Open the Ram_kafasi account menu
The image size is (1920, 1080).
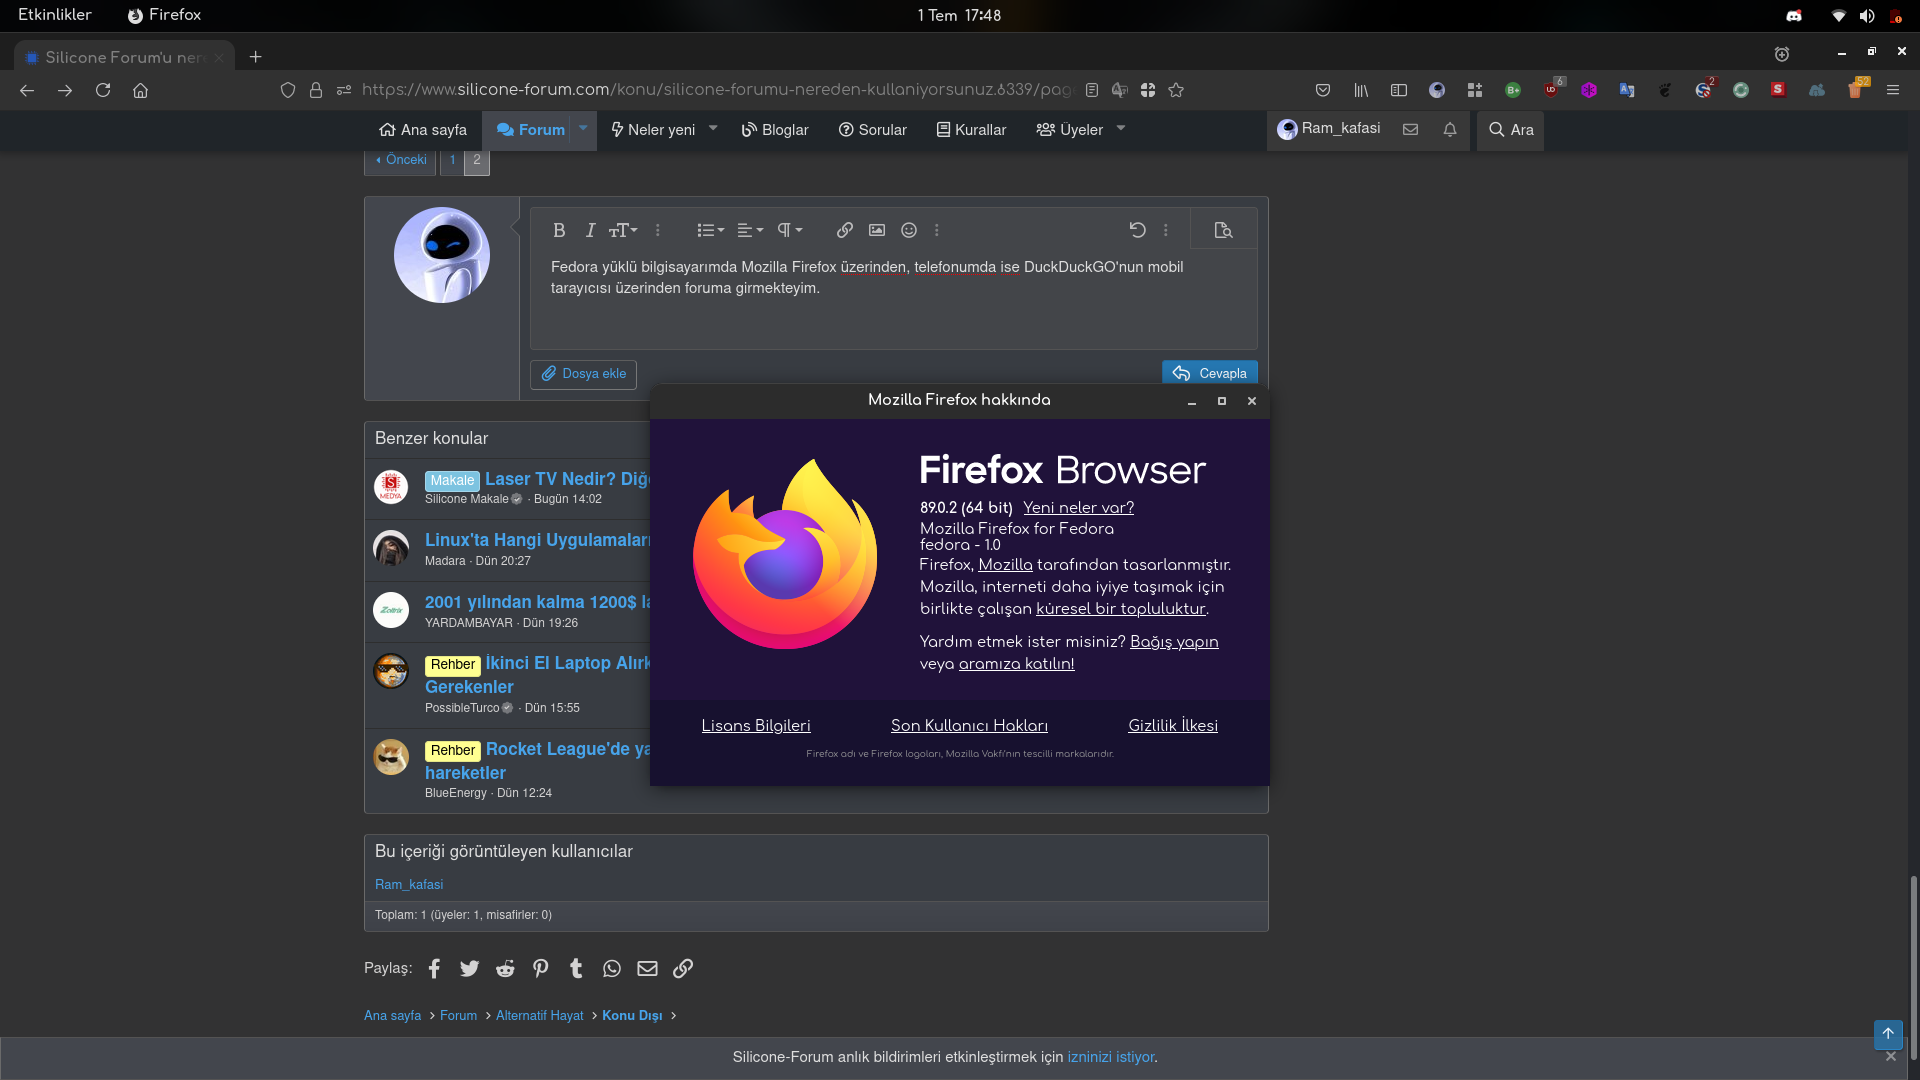coord(1329,129)
